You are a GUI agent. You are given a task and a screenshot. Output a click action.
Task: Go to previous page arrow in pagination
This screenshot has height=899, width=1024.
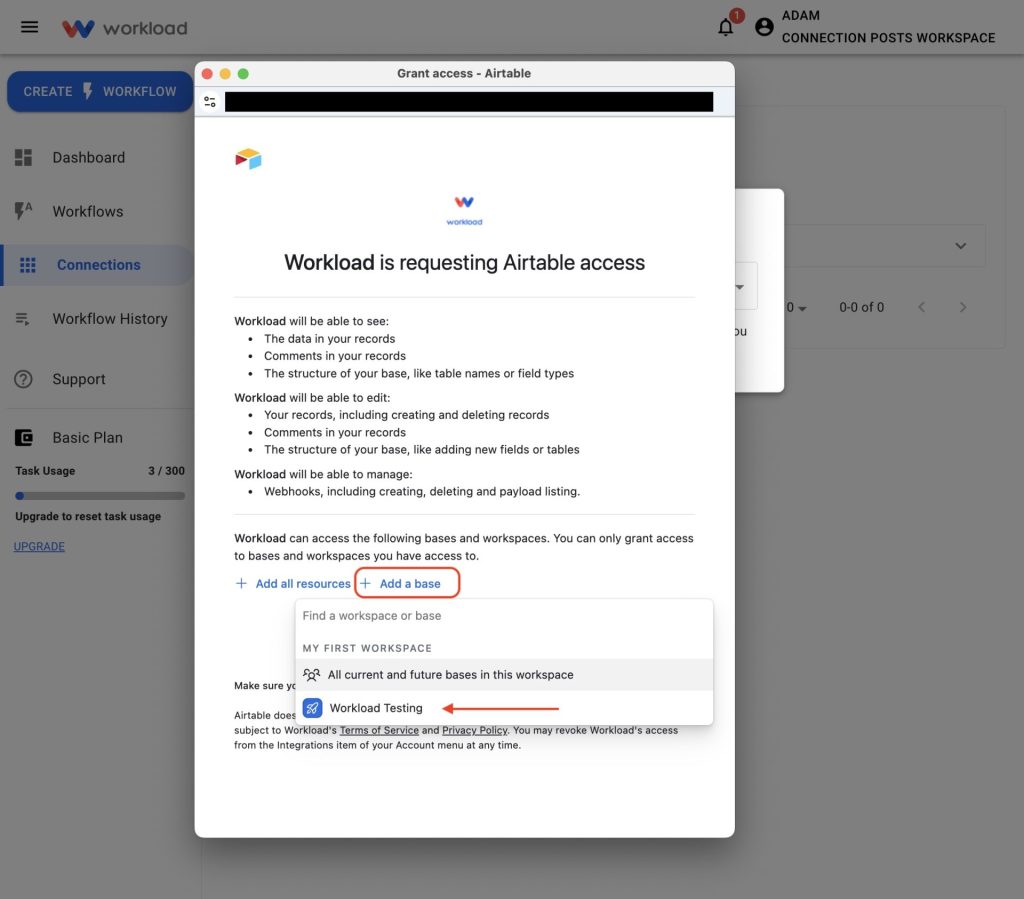[x=921, y=307]
